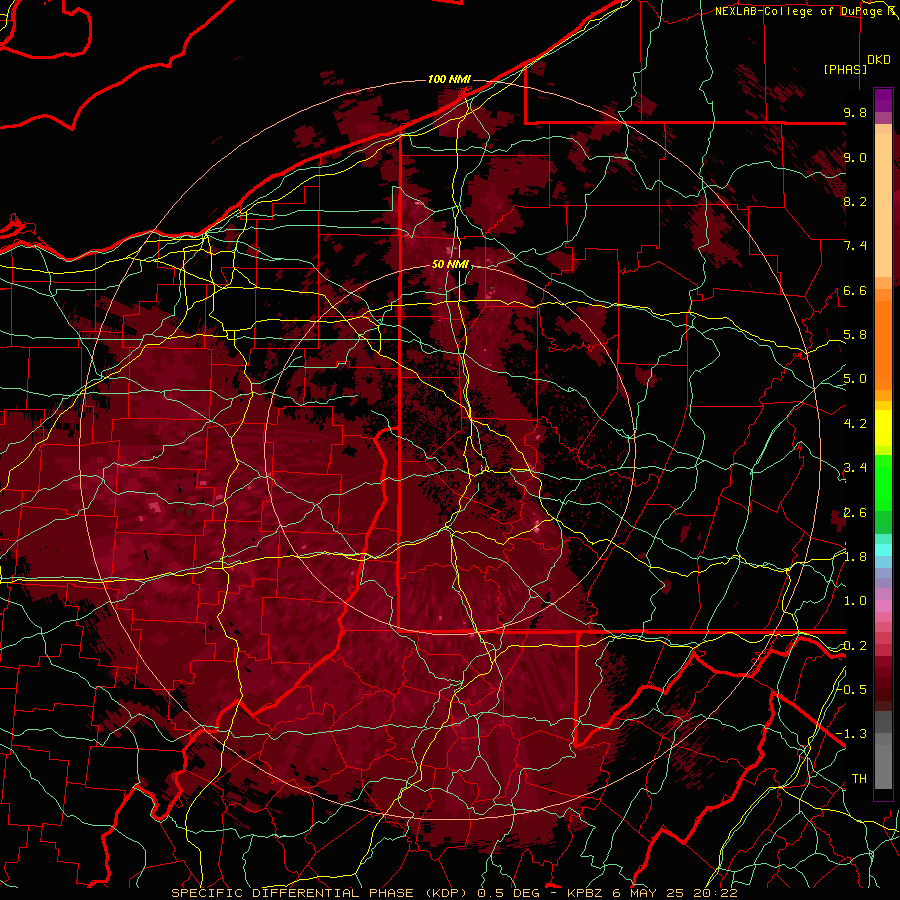Click the -1.3 scale value
Viewport: 900px width, 900px height.
pyautogui.click(x=852, y=734)
